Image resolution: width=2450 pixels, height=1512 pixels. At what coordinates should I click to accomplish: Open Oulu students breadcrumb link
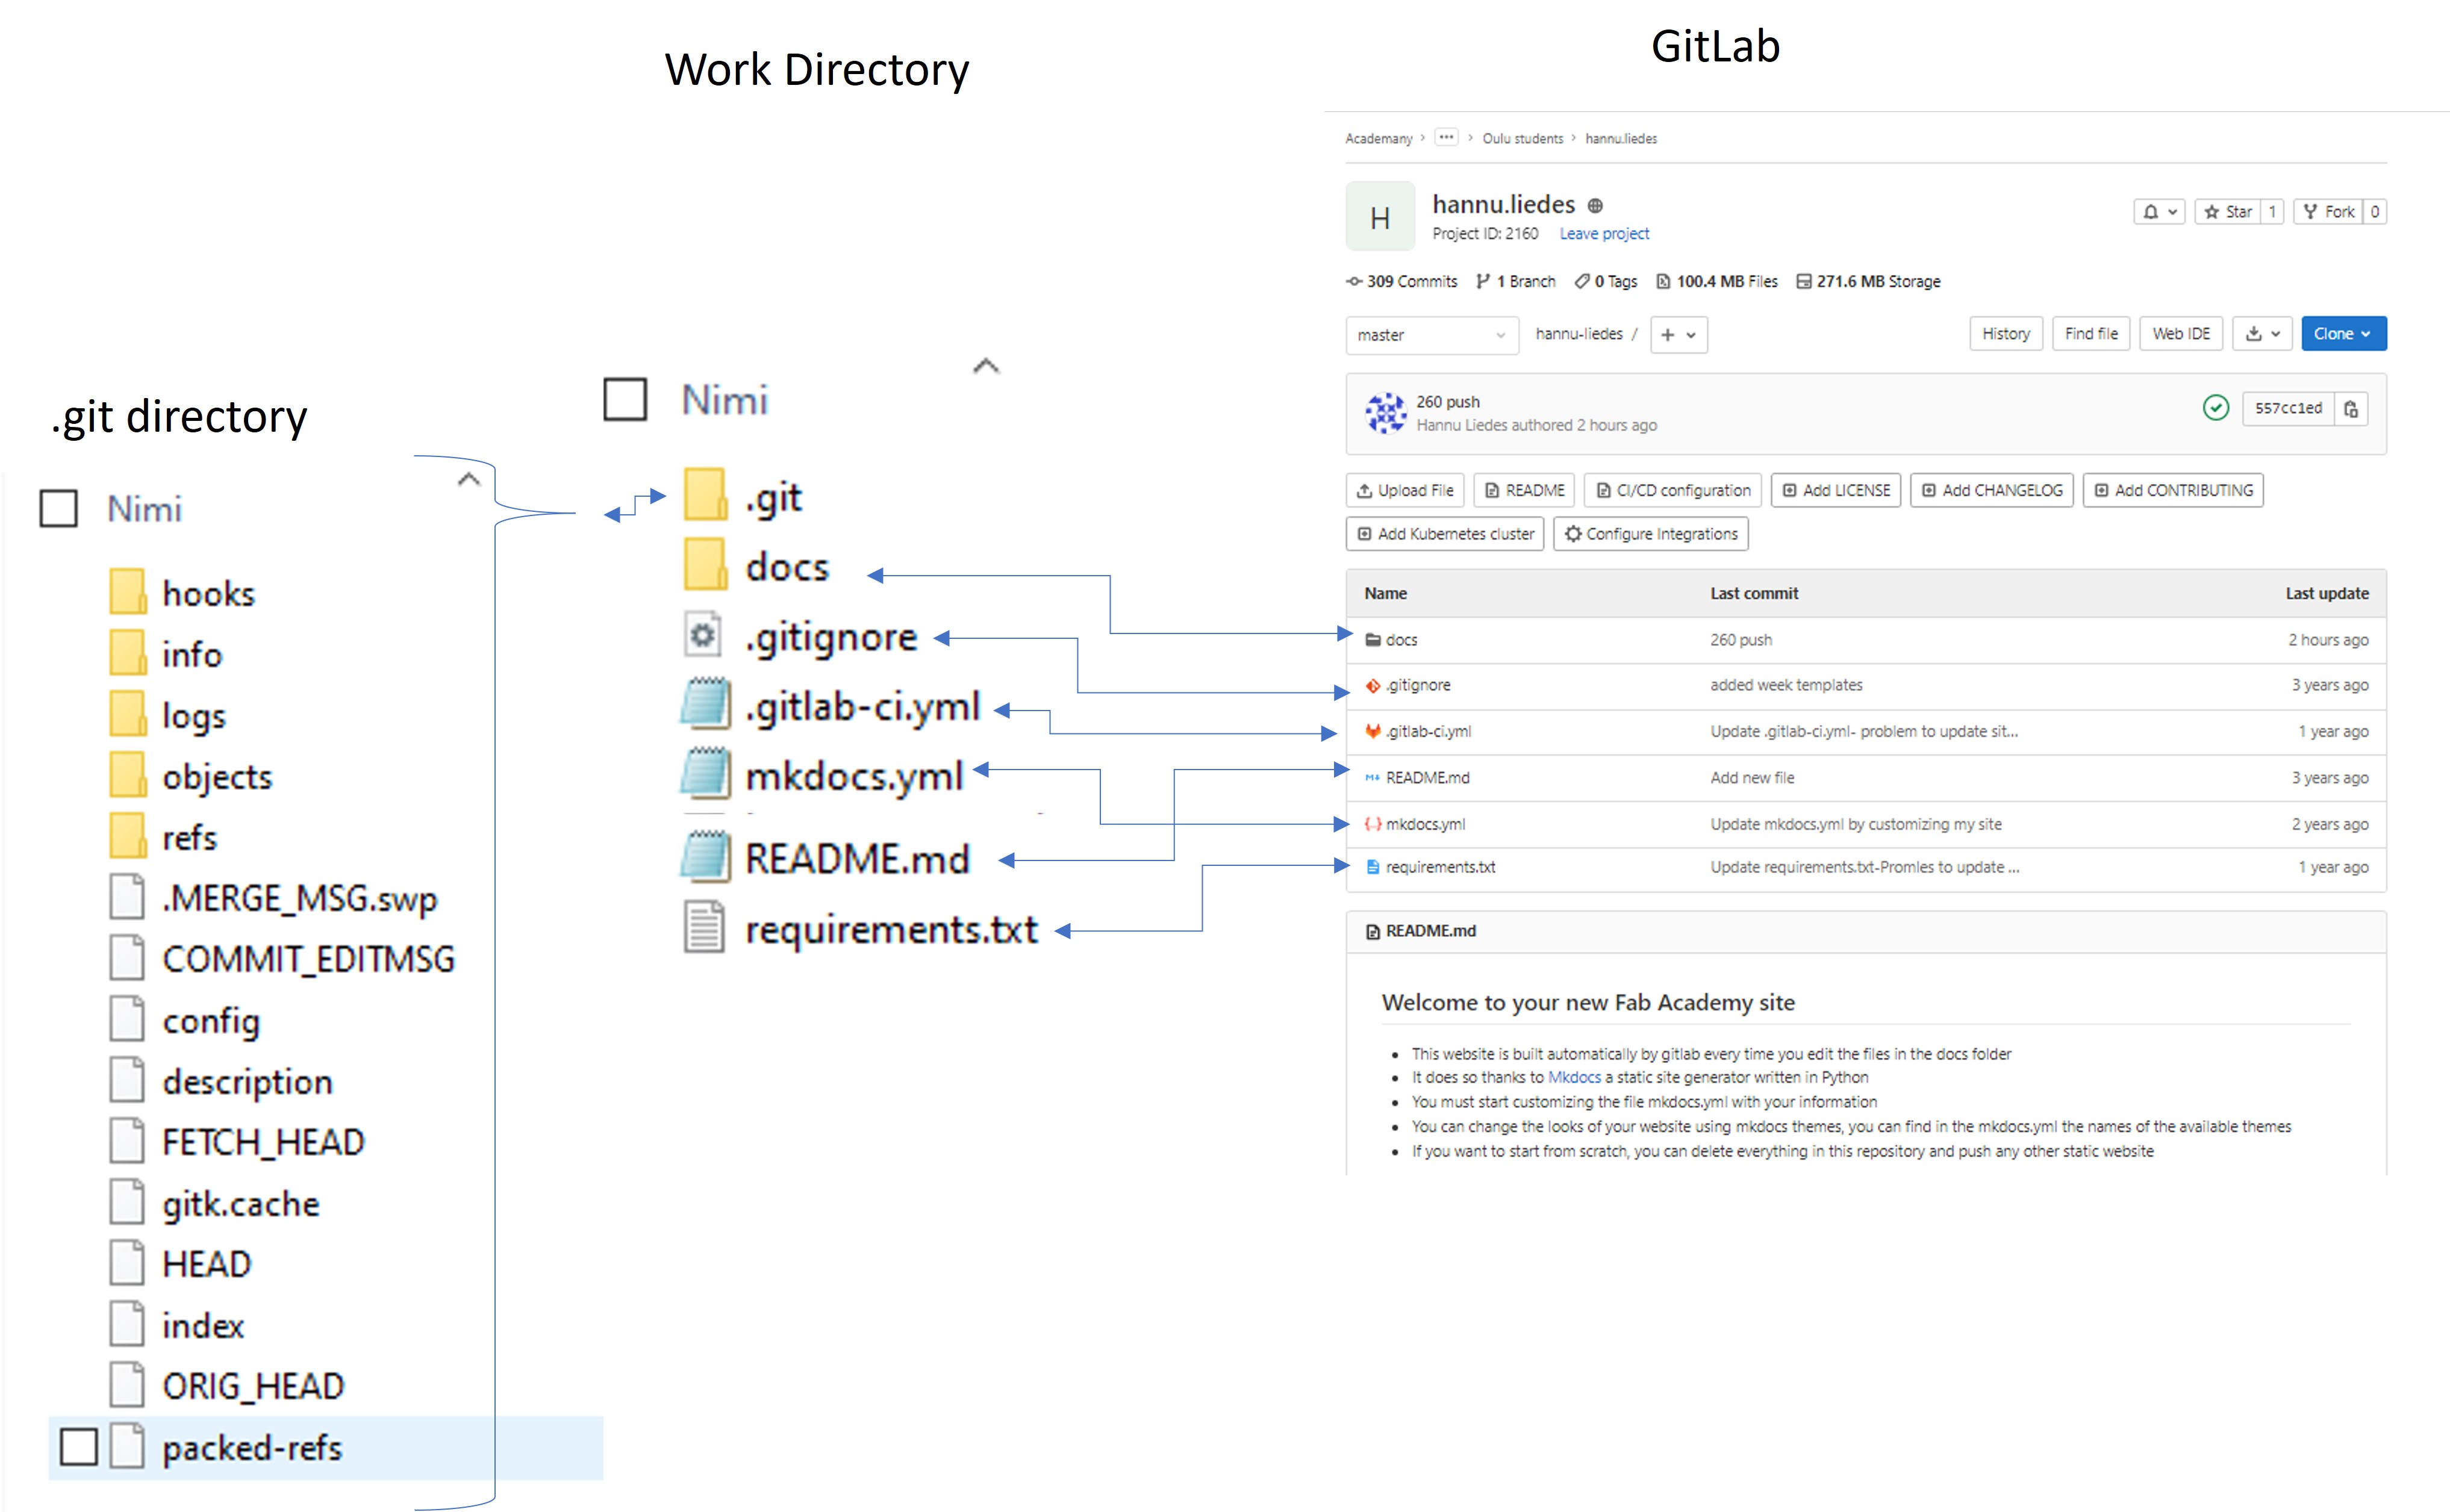(x=1523, y=138)
